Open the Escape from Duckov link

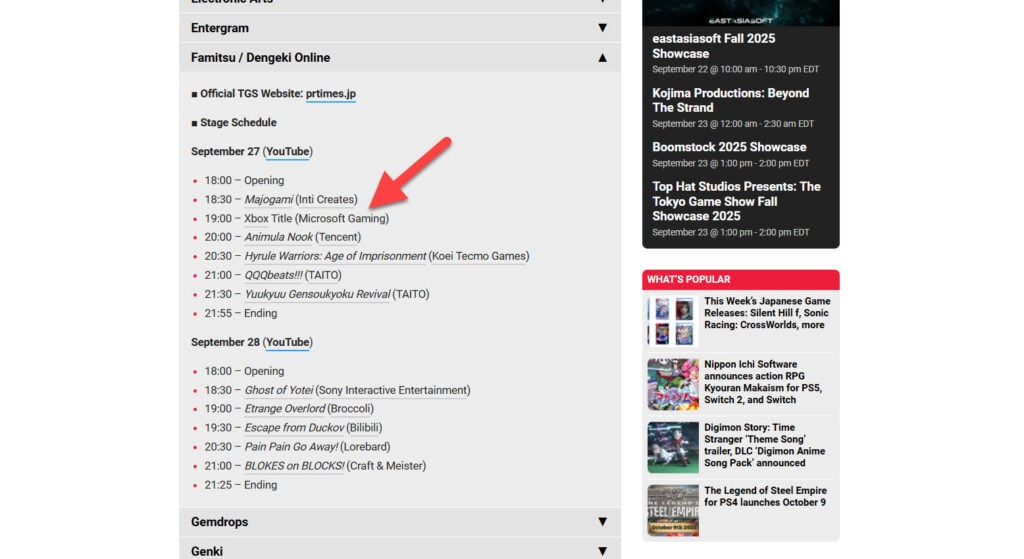pyautogui.click(x=294, y=428)
